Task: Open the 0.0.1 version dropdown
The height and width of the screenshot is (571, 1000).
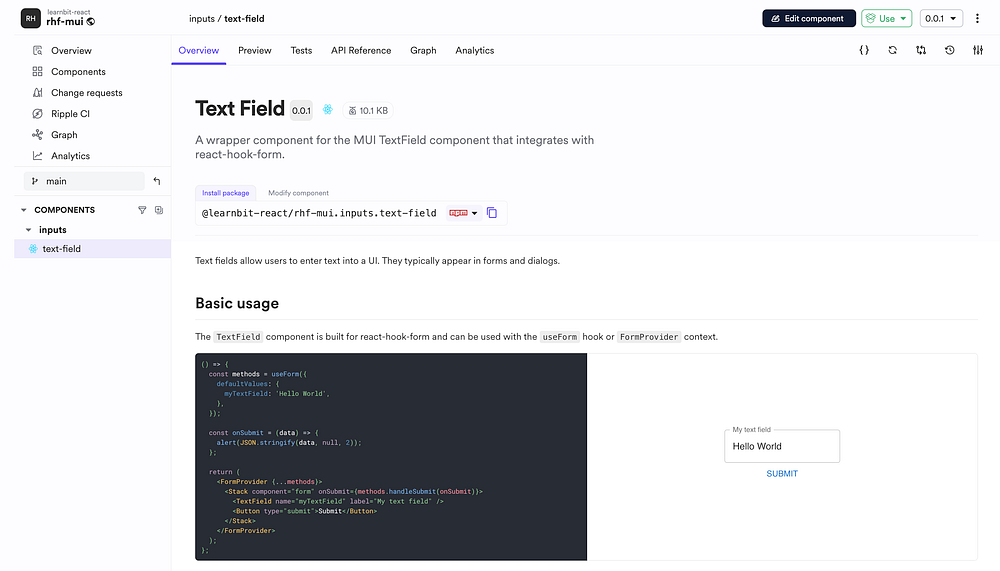Action: [x=941, y=19]
